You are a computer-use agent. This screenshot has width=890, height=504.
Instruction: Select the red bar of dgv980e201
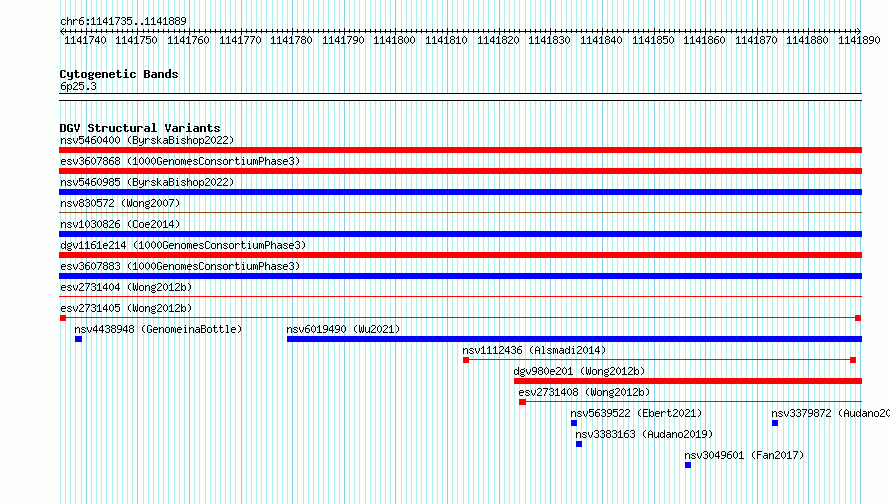(x=688, y=381)
